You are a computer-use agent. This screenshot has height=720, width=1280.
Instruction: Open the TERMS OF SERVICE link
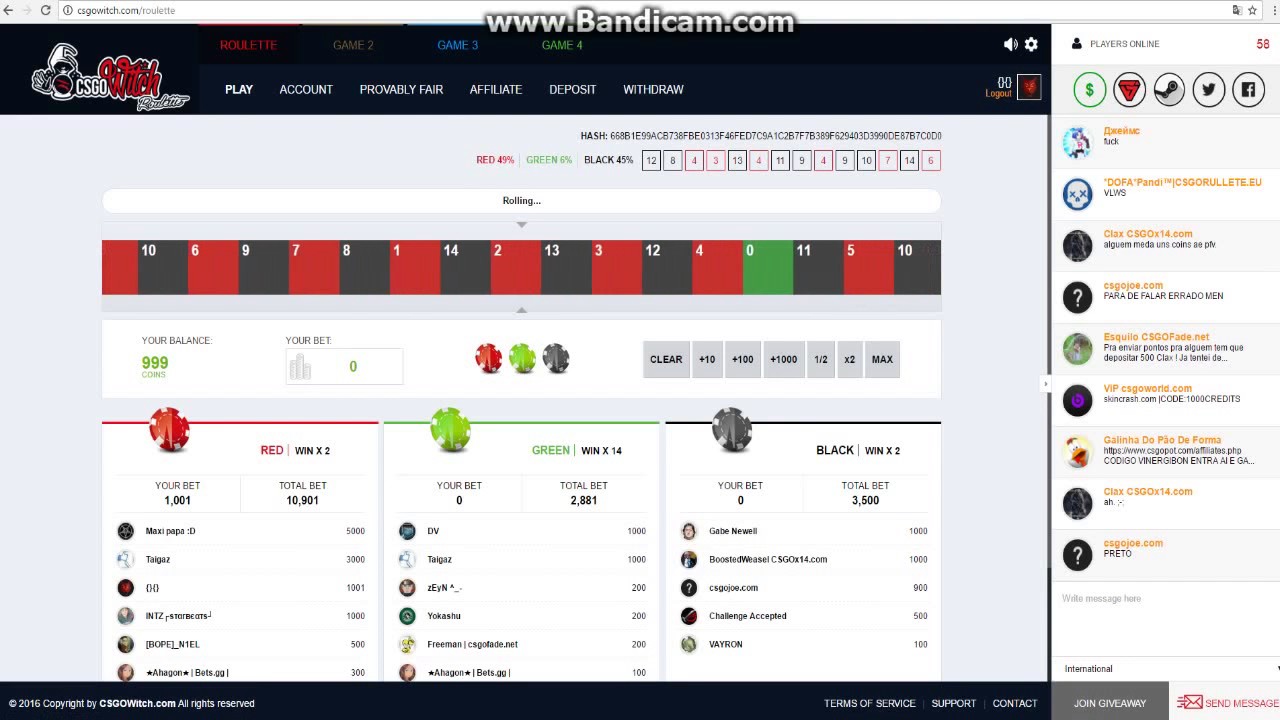click(870, 703)
